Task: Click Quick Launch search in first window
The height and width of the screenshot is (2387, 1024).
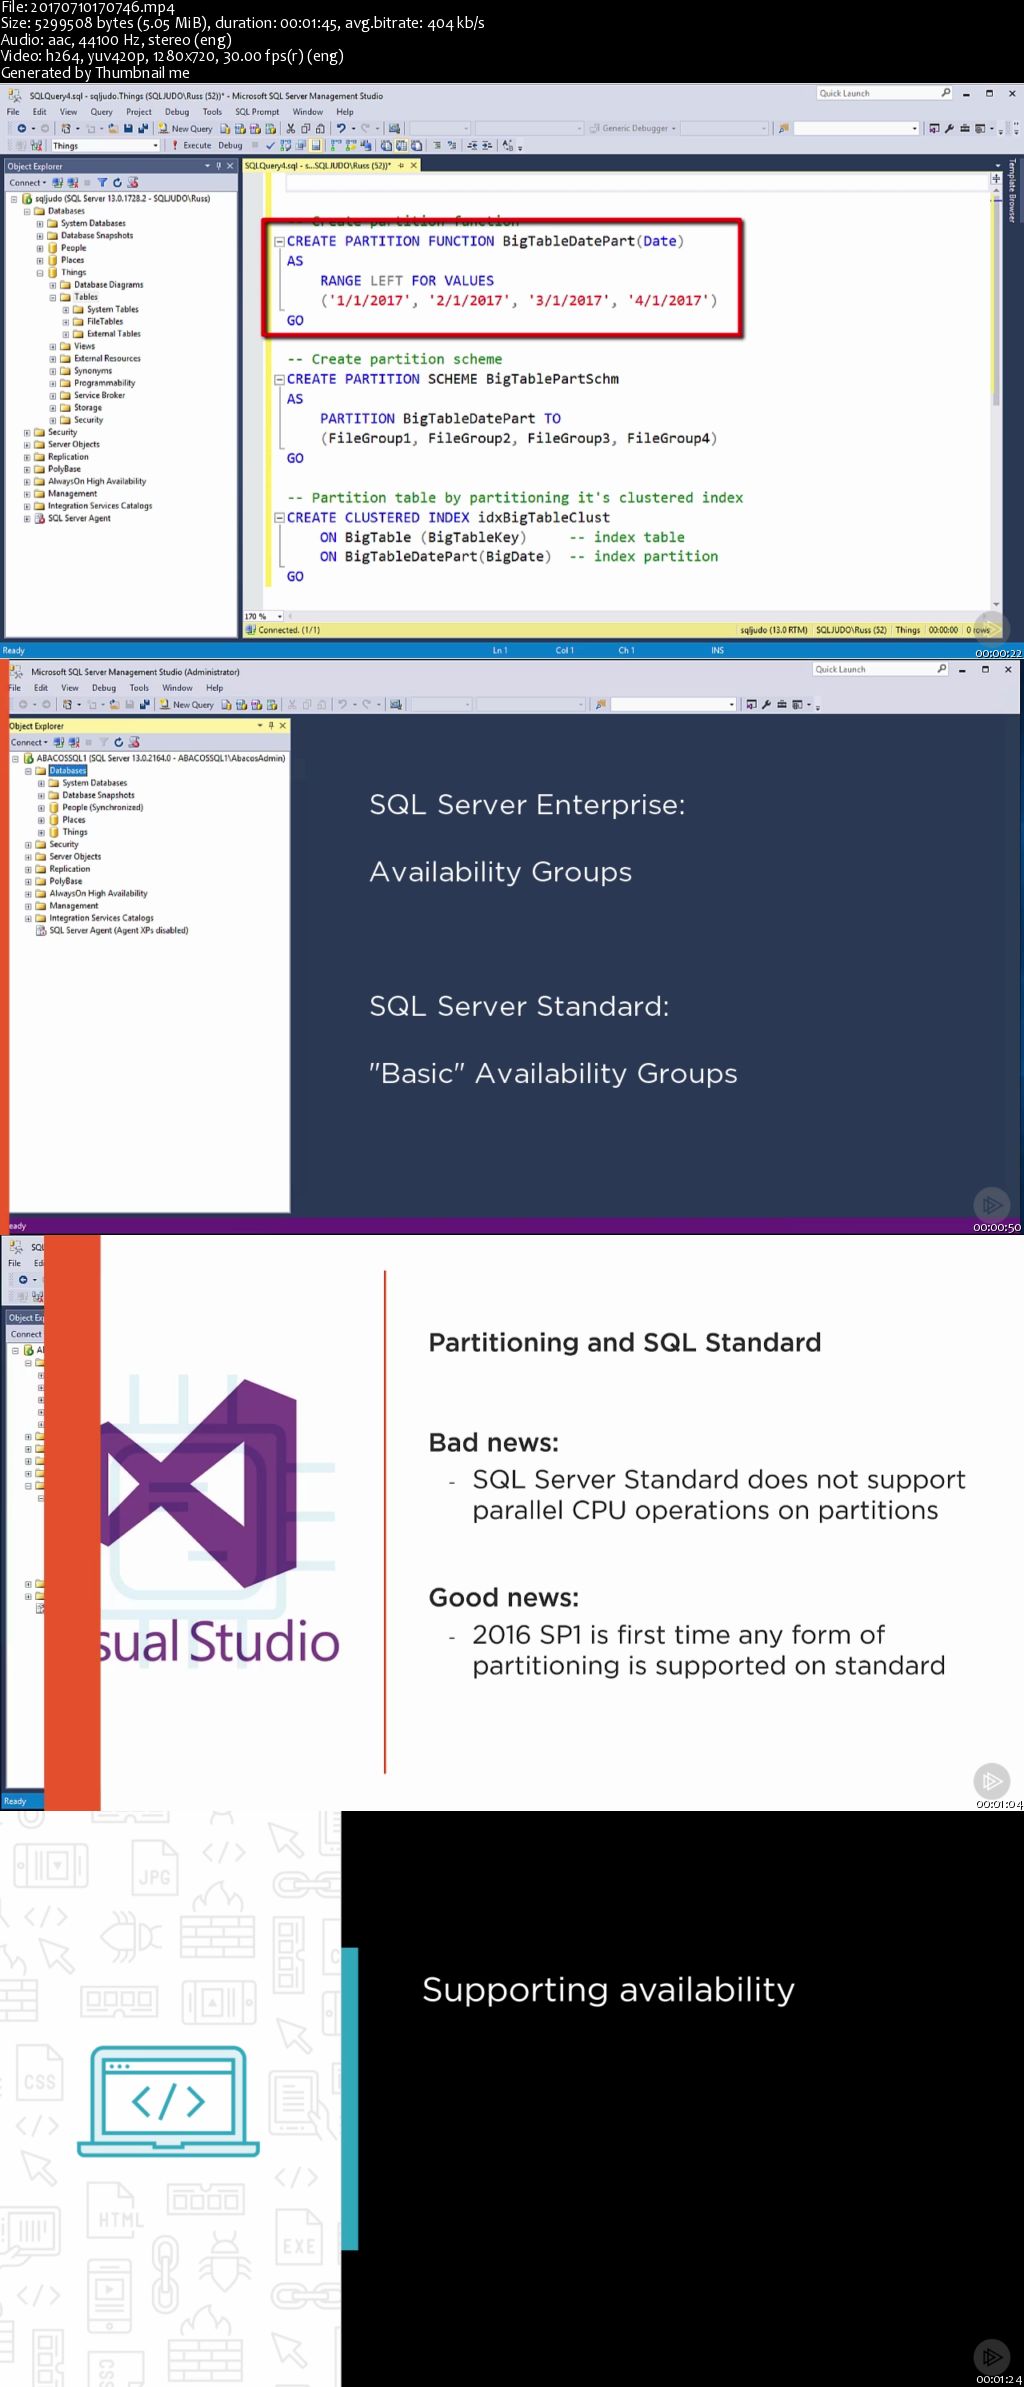Action: [x=884, y=93]
